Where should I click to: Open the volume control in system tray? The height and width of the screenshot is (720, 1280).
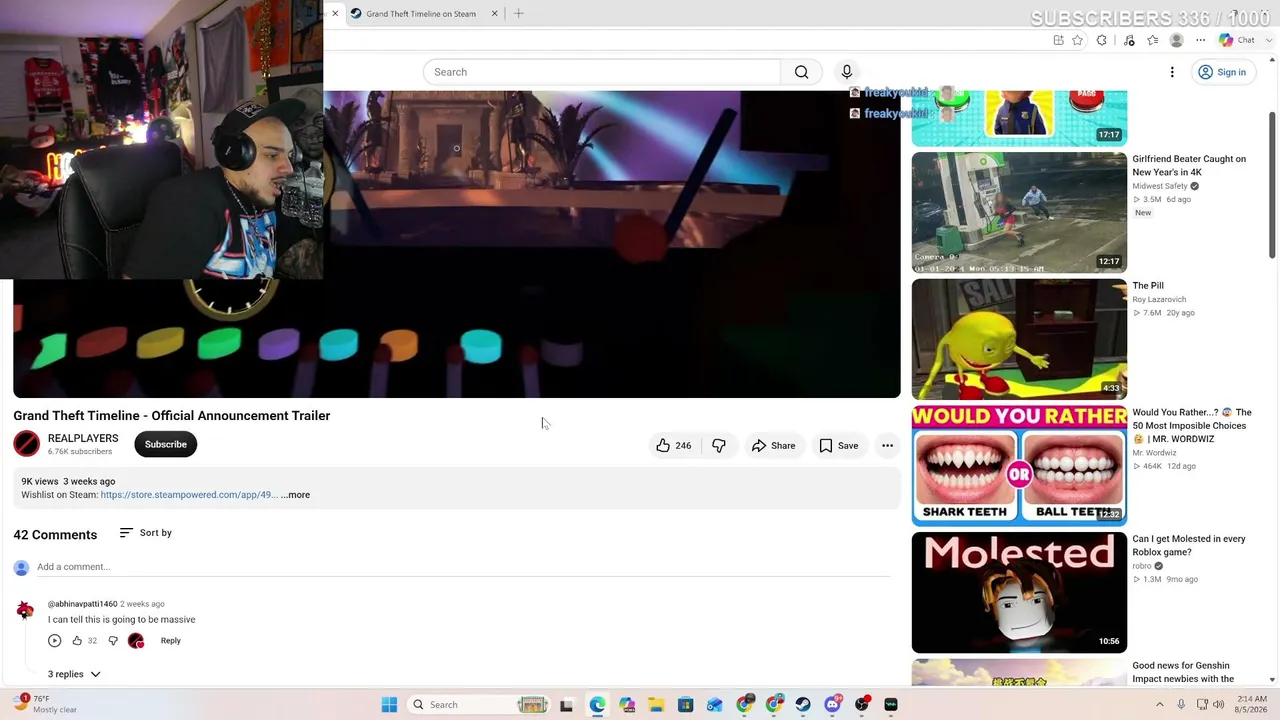click(x=1219, y=705)
